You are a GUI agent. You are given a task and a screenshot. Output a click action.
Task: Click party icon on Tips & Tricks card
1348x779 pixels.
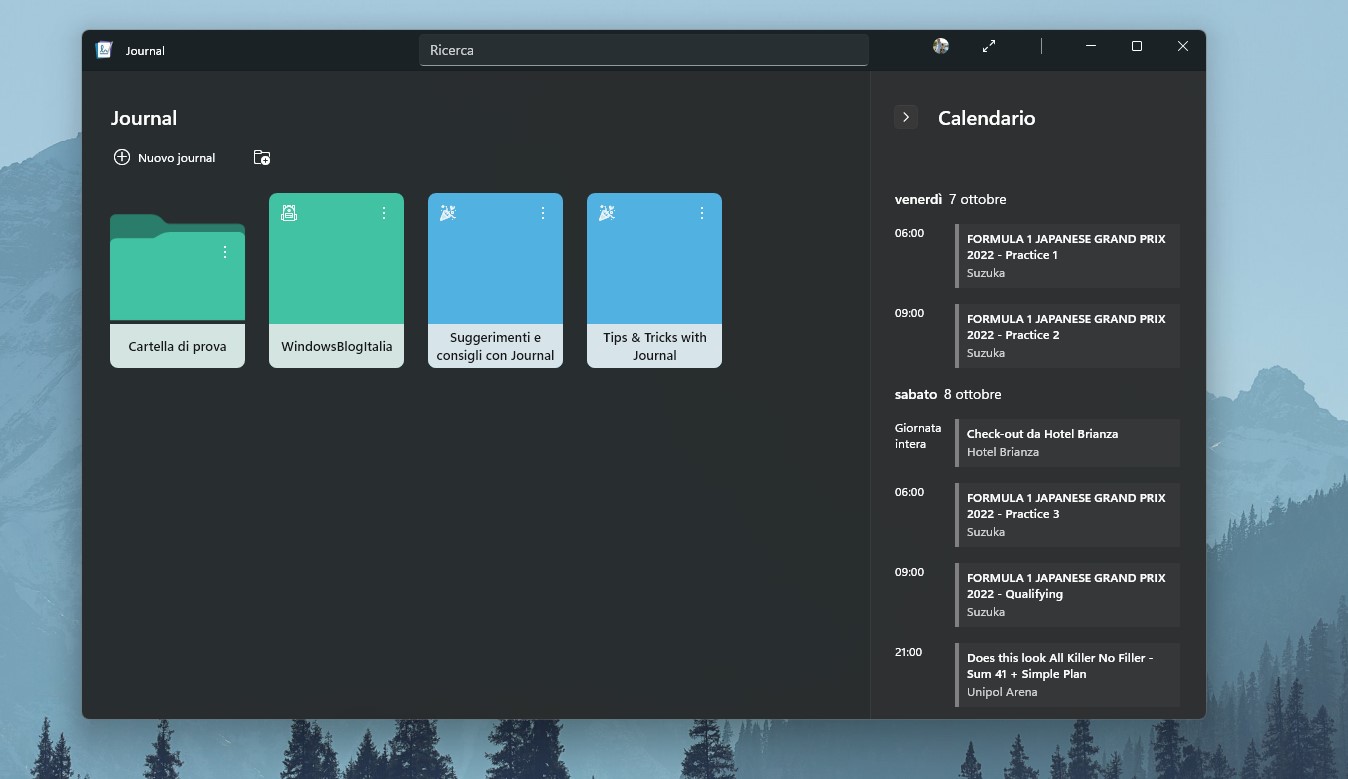tap(607, 213)
